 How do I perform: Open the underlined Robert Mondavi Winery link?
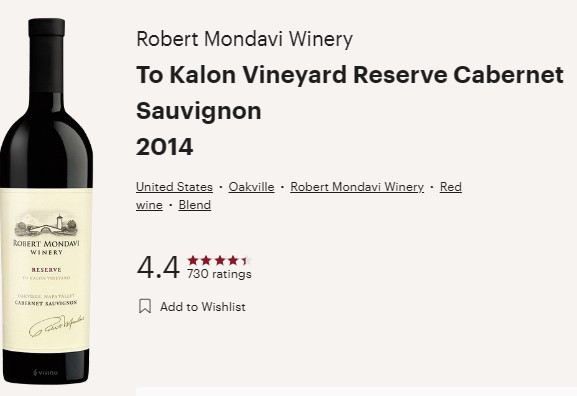pyautogui.click(x=357, y=187)
